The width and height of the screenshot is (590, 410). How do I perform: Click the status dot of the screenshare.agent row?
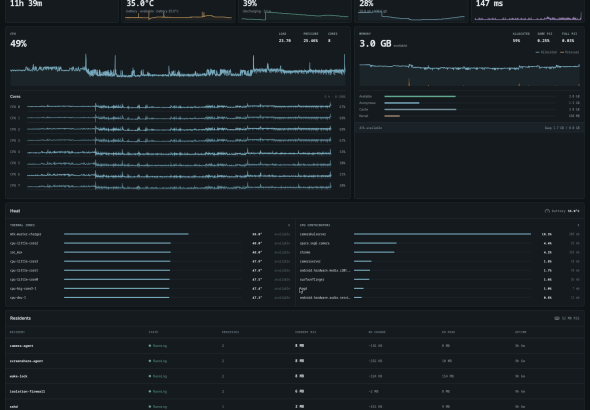point(150,361)
